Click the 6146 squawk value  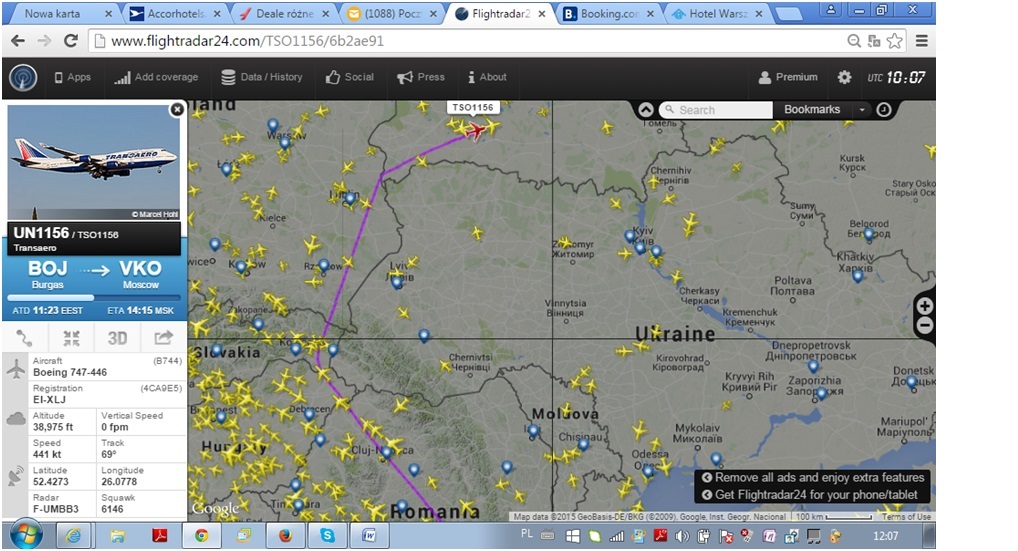(x=112, y=509)
